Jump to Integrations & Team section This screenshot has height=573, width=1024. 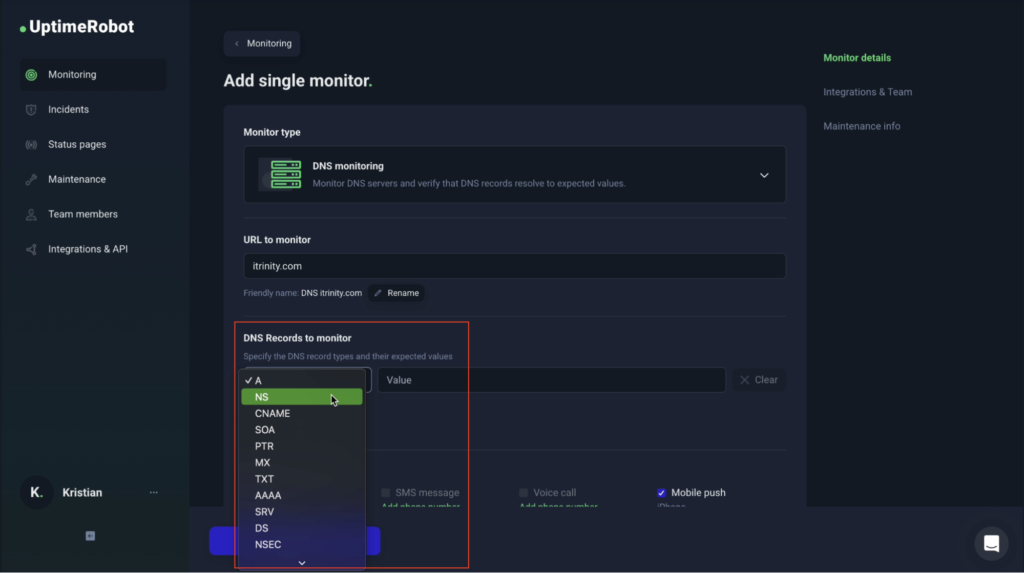point(867,92)
